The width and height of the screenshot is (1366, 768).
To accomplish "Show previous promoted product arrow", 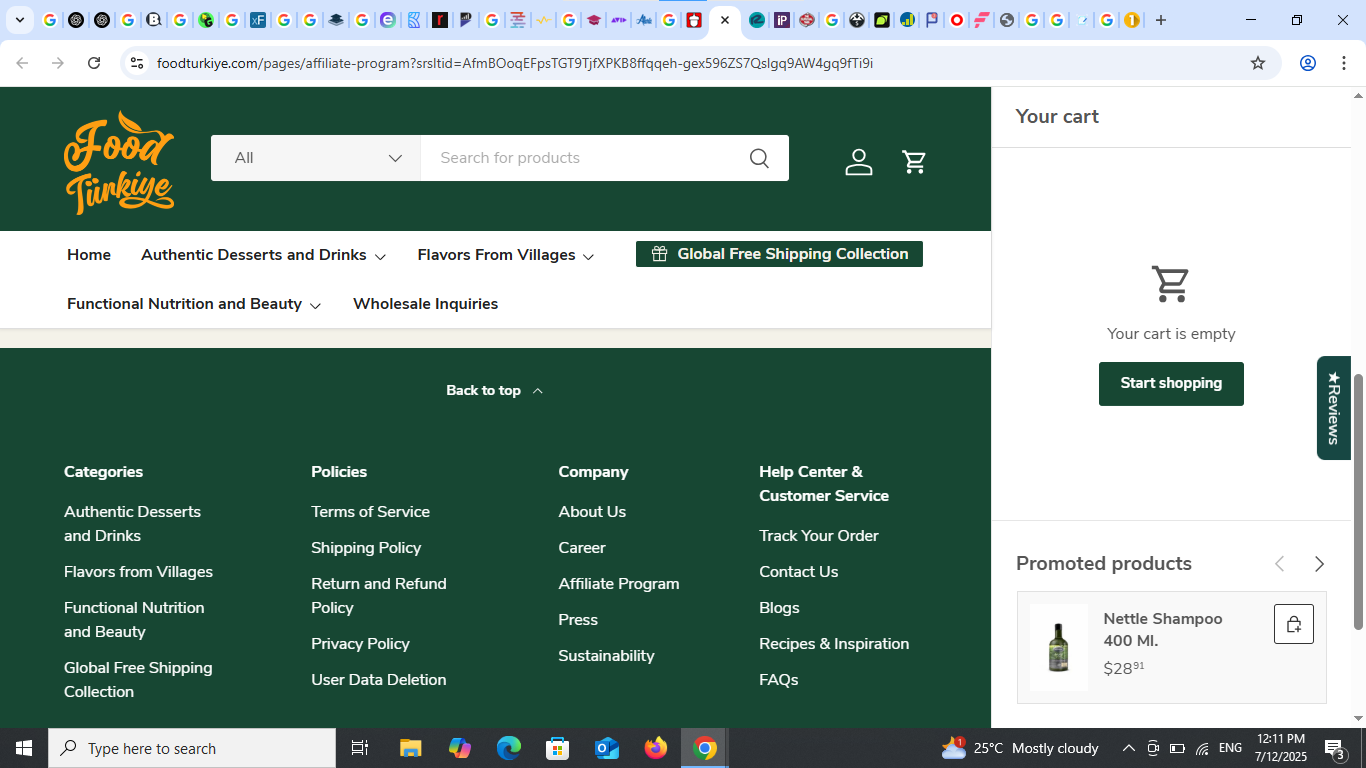I will coord(1279,564).
